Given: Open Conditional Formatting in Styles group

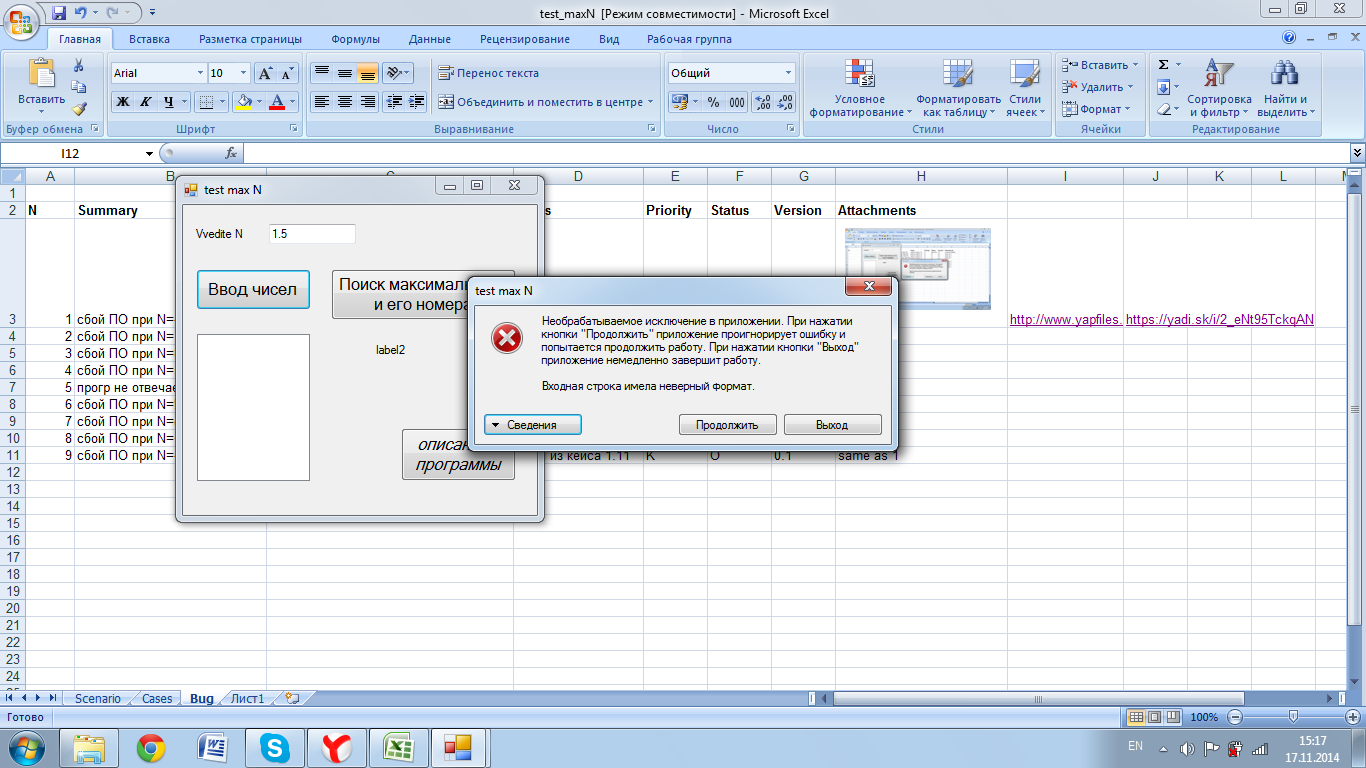Looking at the screenshot, I should point(860,88).
